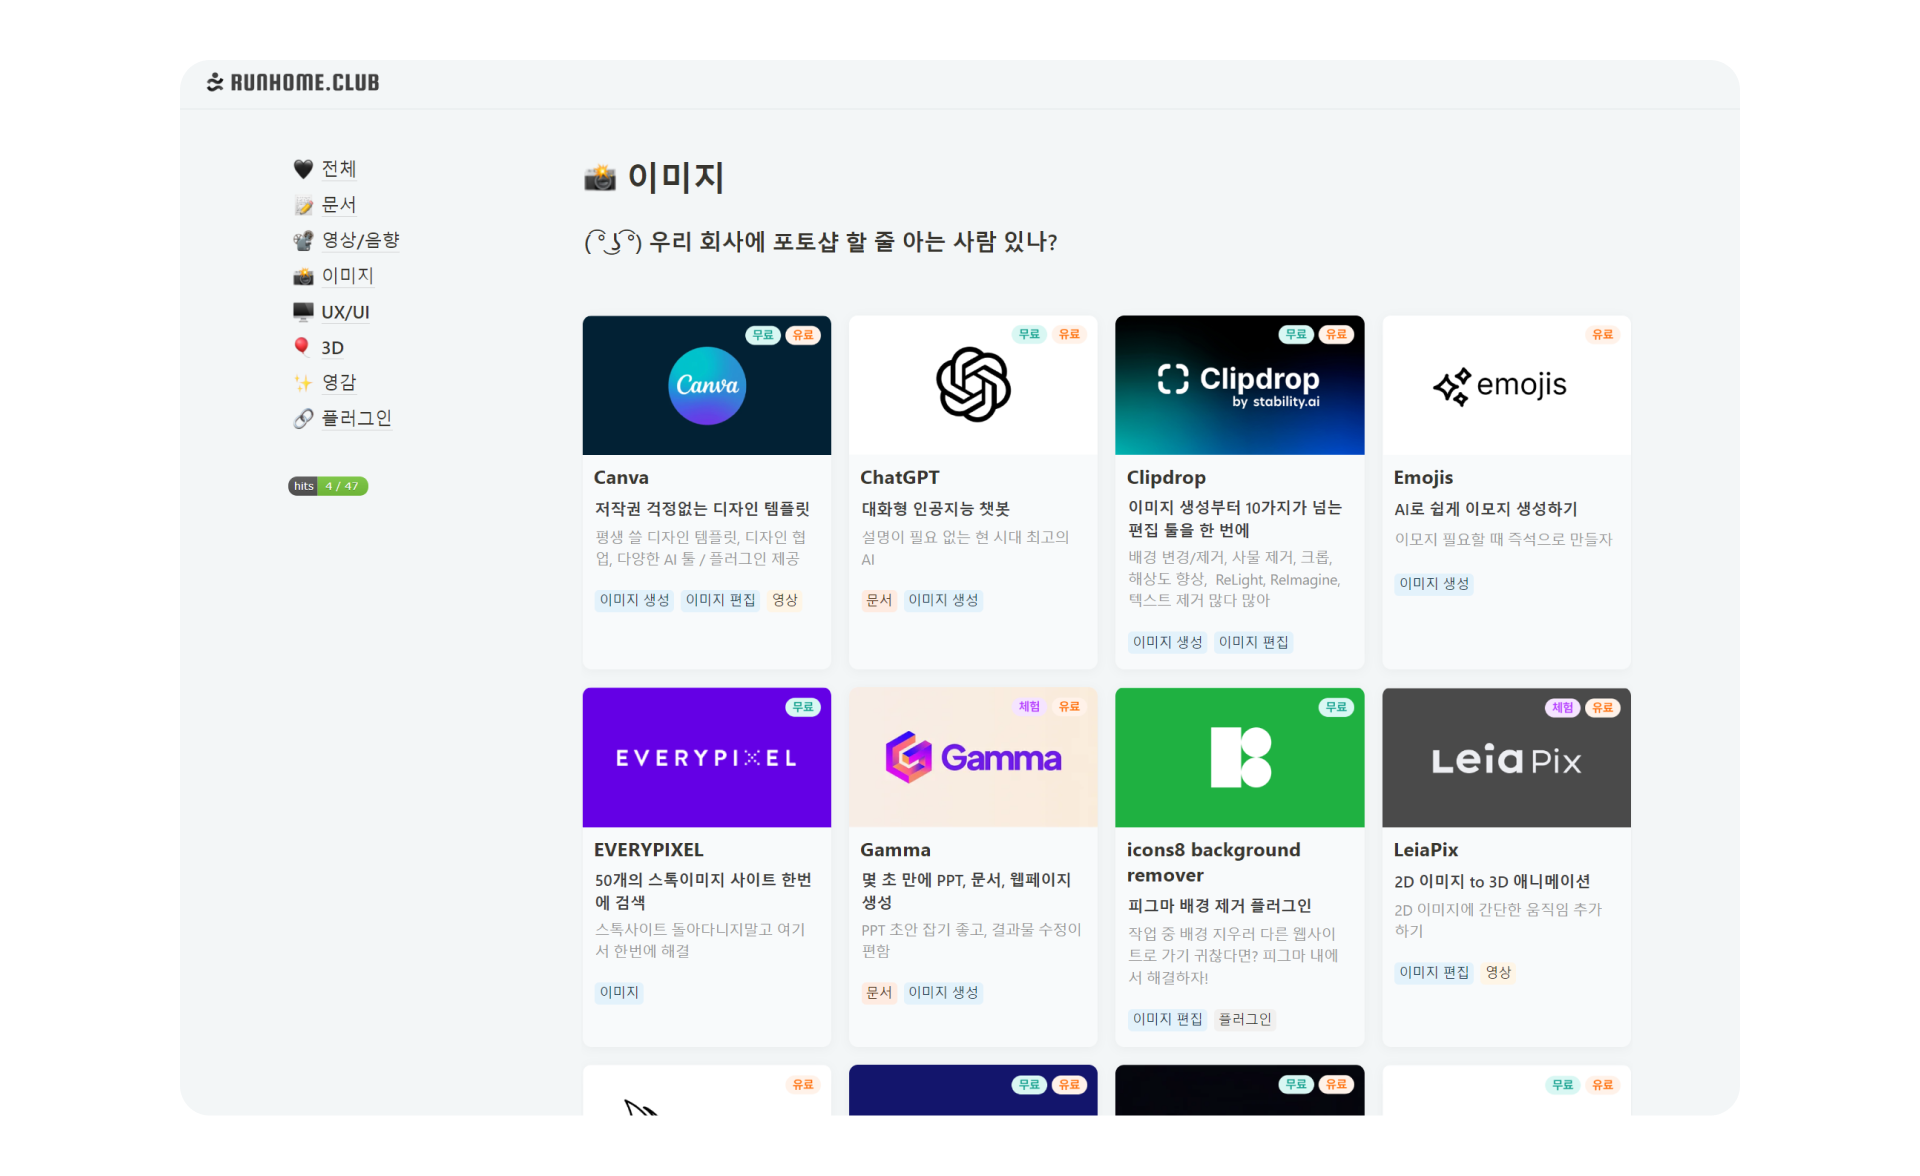Open the ChatGPT logo thumbnail
Image resolution: width=1920 pixels, height=1176 pixels.
tap(973, 385)
